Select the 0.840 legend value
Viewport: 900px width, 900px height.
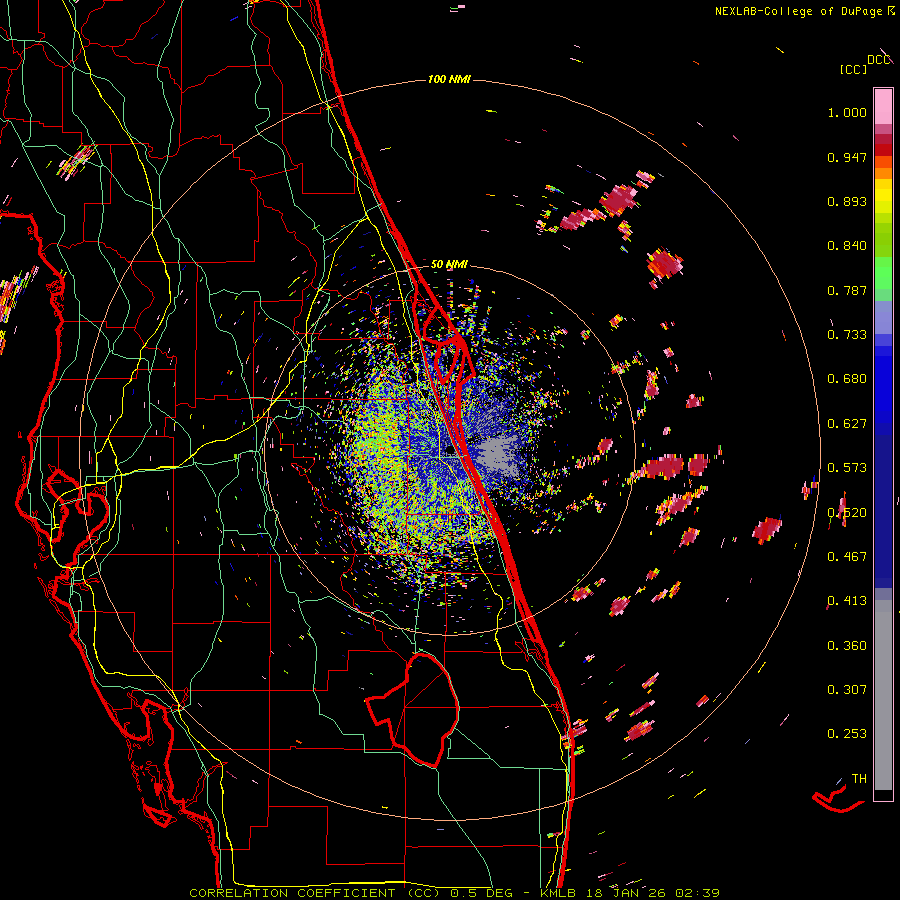pyautogui.click(x=847, y=246)
